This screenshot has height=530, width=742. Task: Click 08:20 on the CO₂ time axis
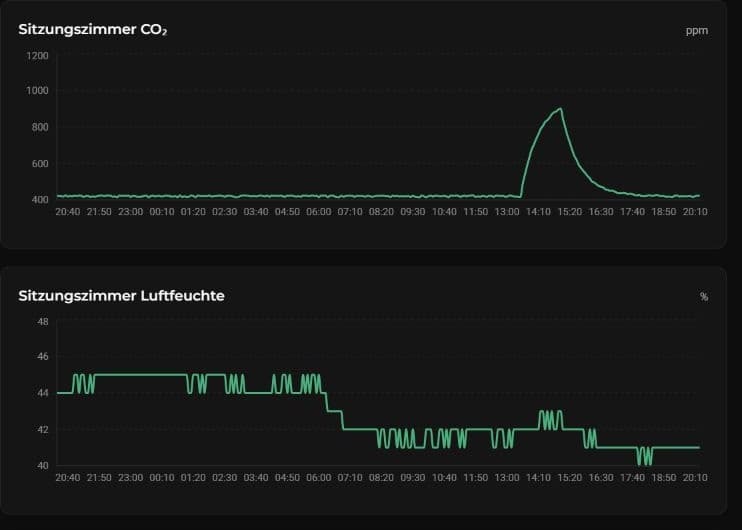click(x=381, y=212)
